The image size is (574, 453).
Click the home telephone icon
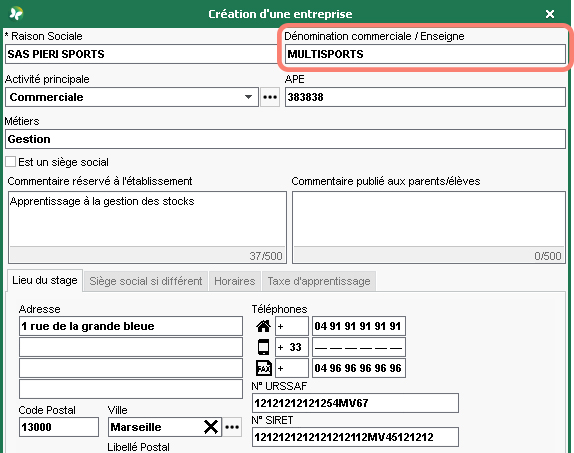tap(263, 326)
